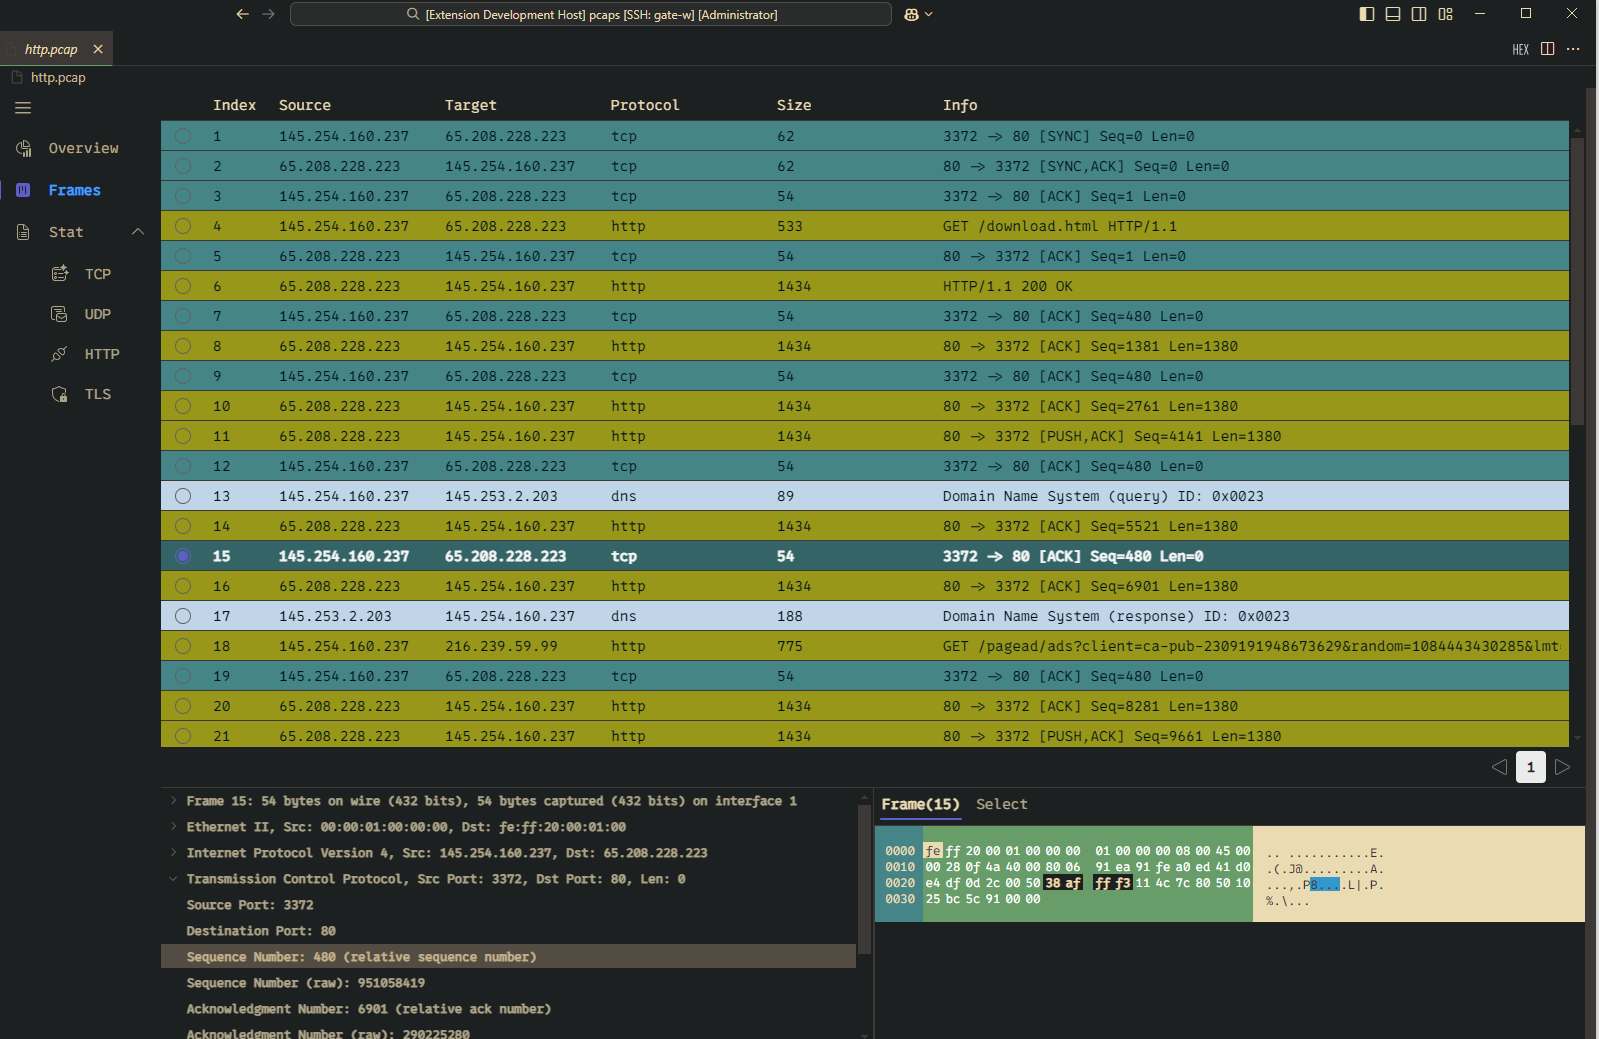Click the Frames sidebar icon
Image resolution: width=1599 pixels, height=1039 pixels.
(x=24, y=190)
